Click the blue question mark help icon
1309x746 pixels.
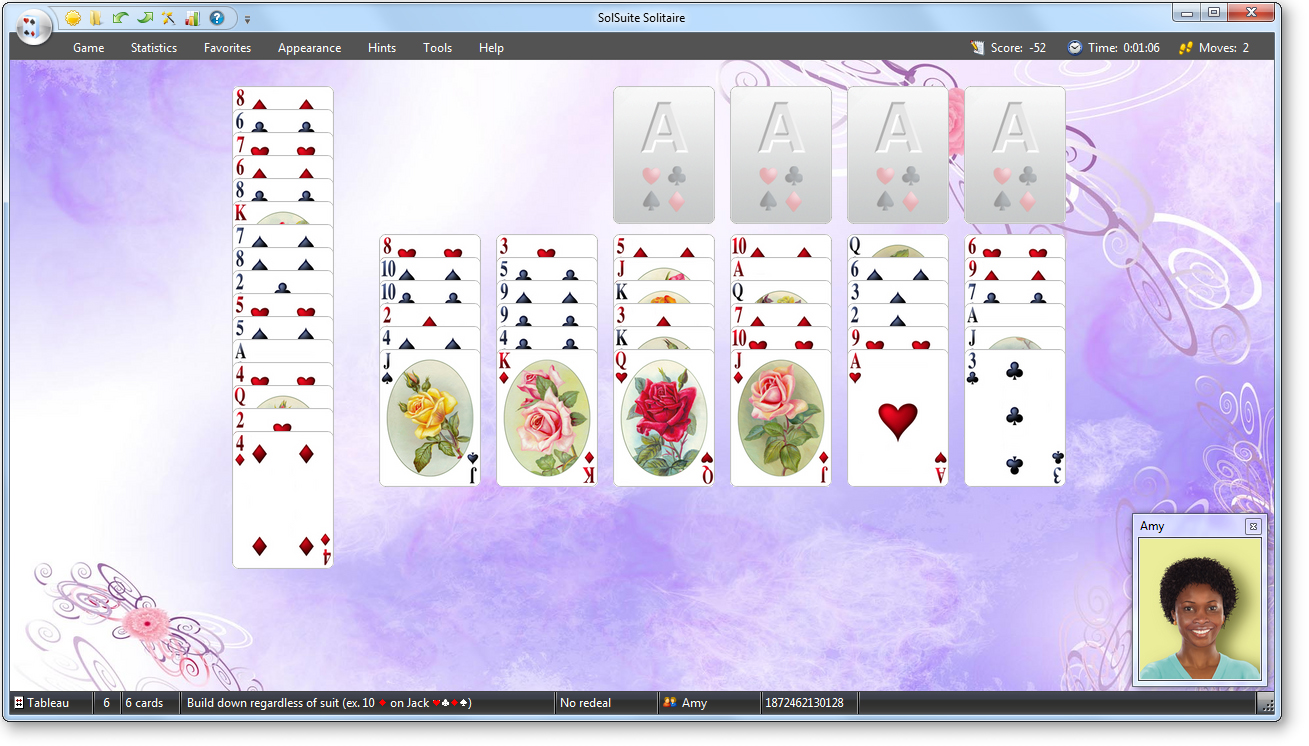(216, 18)
